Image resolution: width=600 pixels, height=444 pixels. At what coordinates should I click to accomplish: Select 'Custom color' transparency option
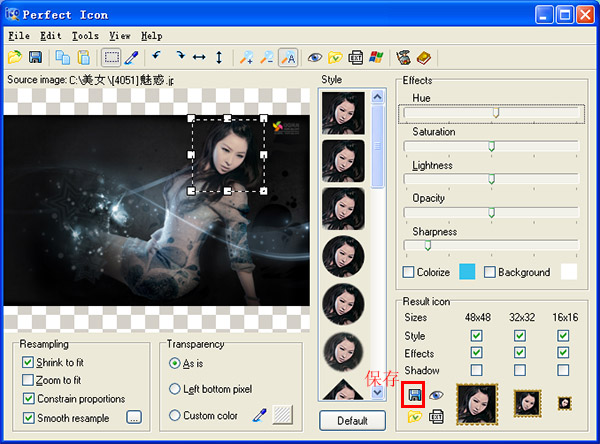click(x=174, y=415)
